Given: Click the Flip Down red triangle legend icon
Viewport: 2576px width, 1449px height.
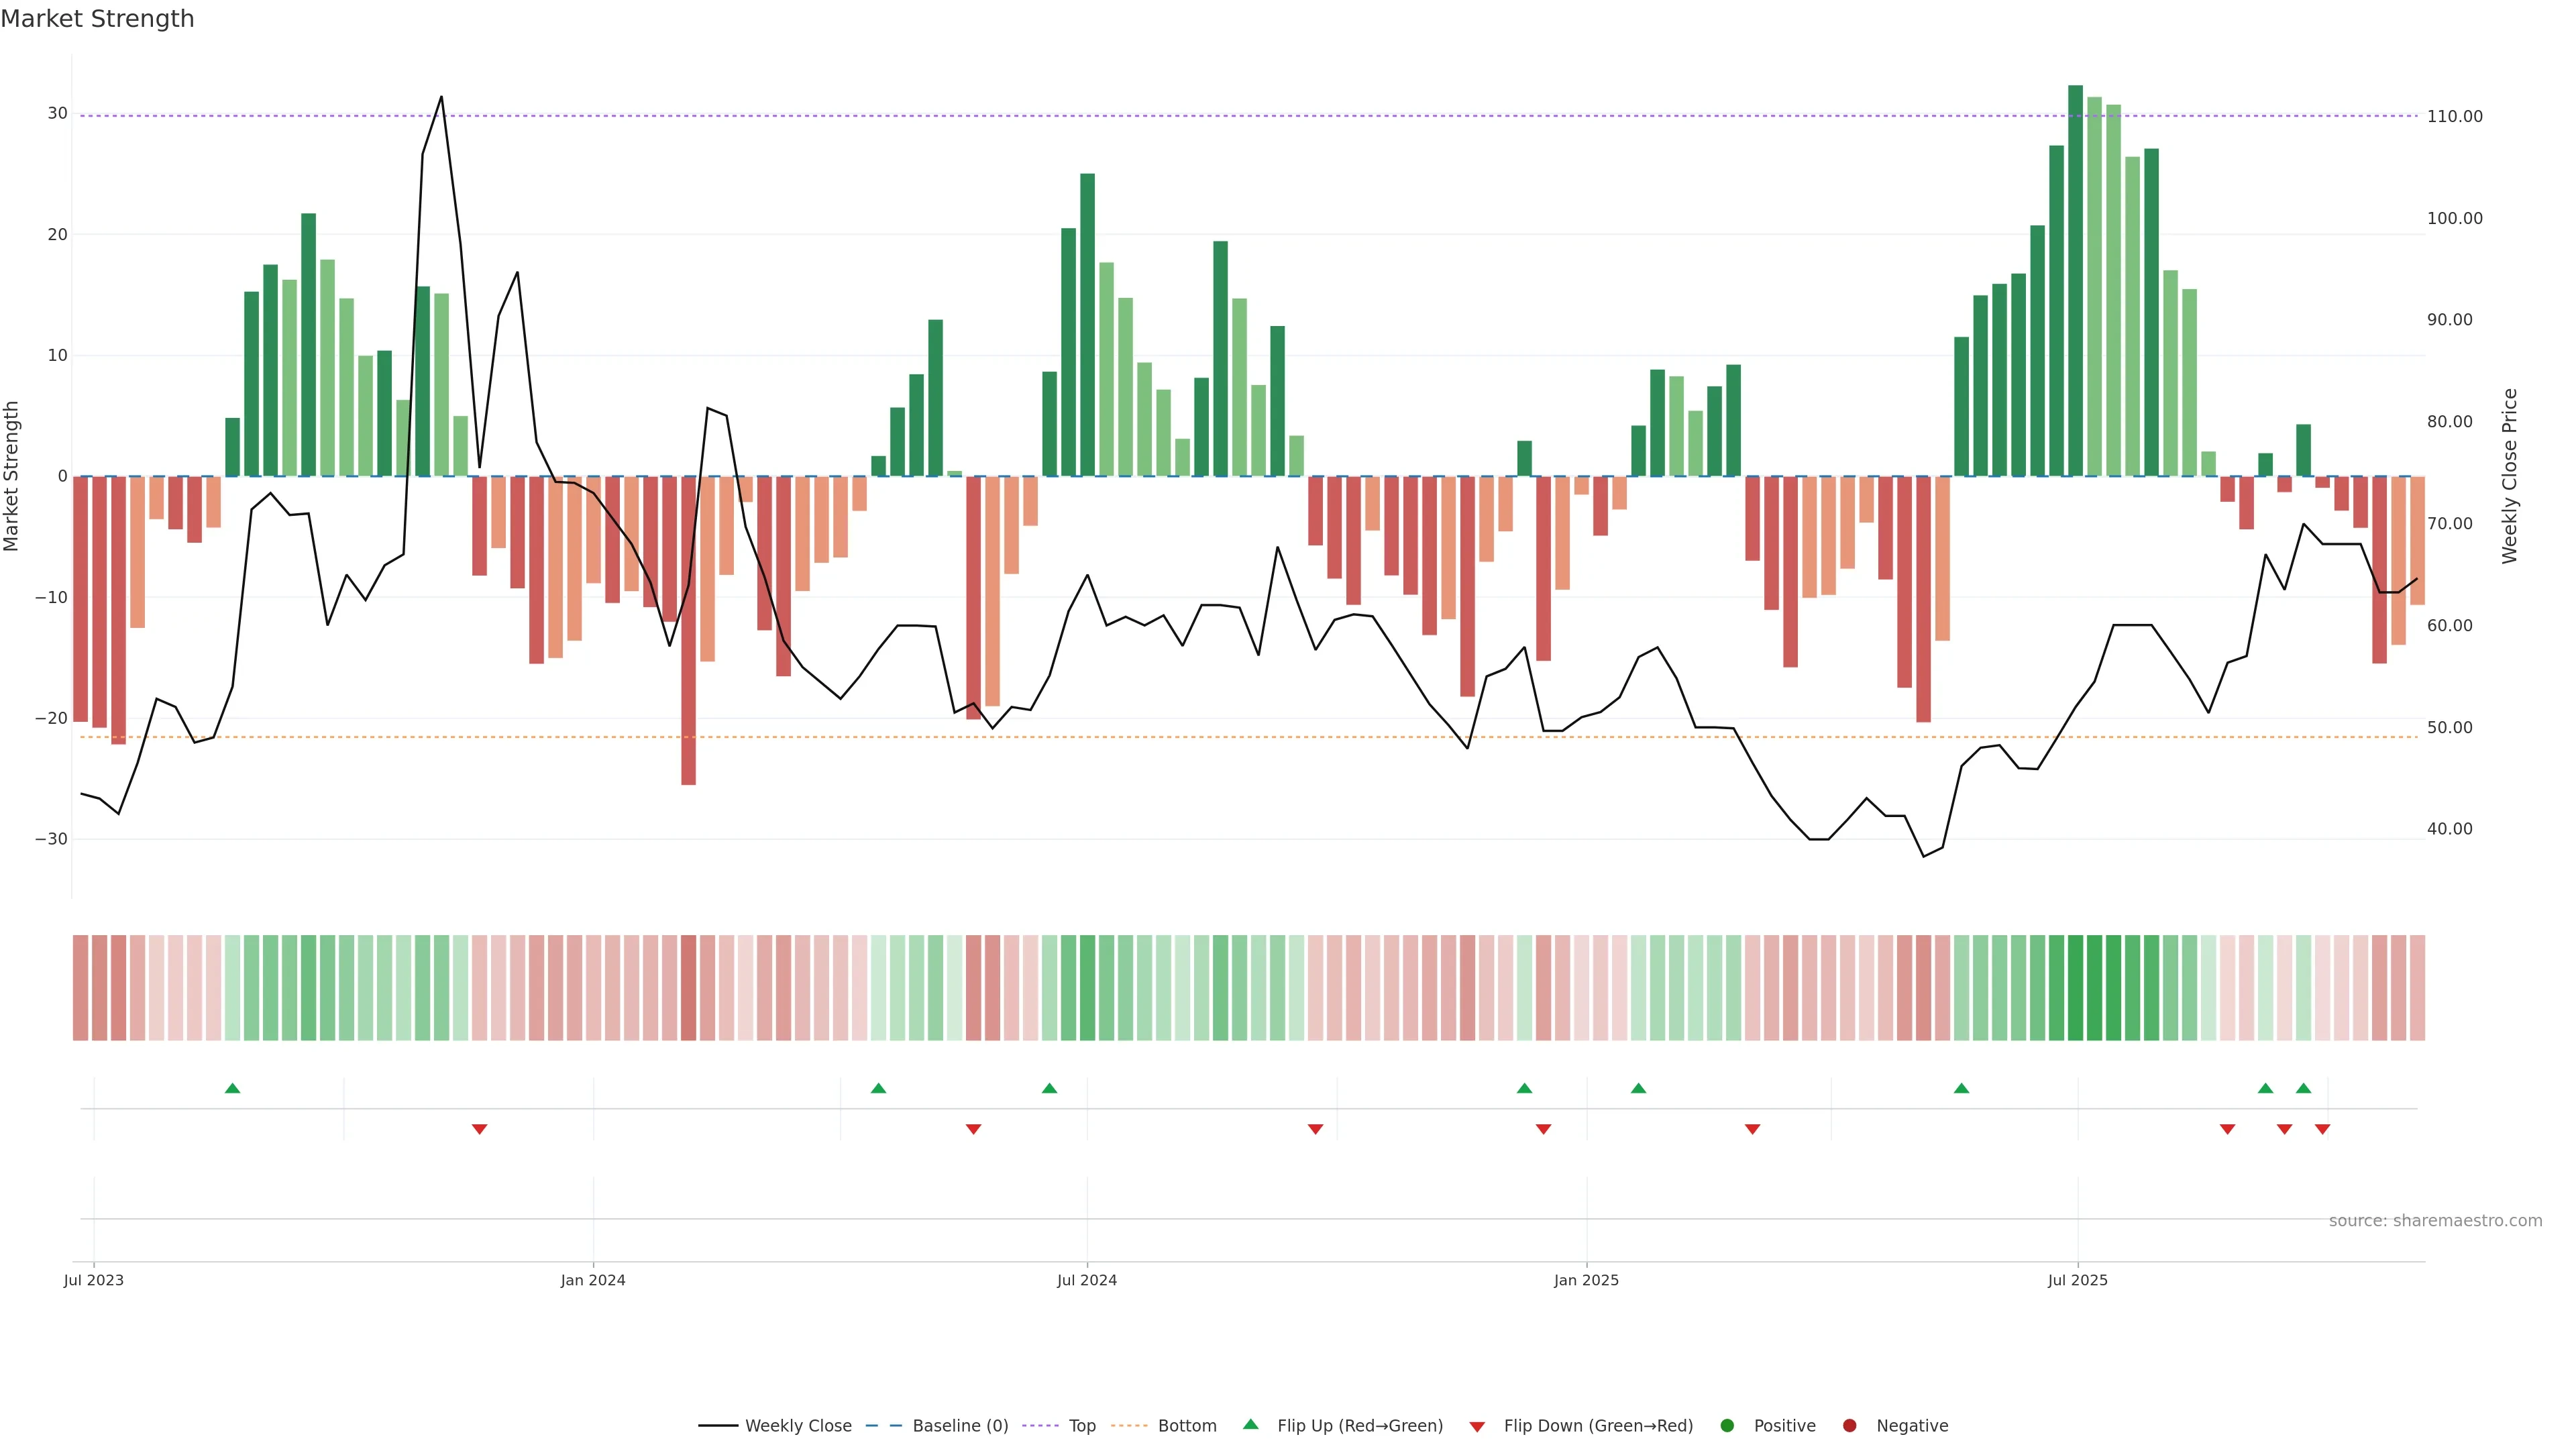Looking at the screenshot, I should coord(1477,1427).
